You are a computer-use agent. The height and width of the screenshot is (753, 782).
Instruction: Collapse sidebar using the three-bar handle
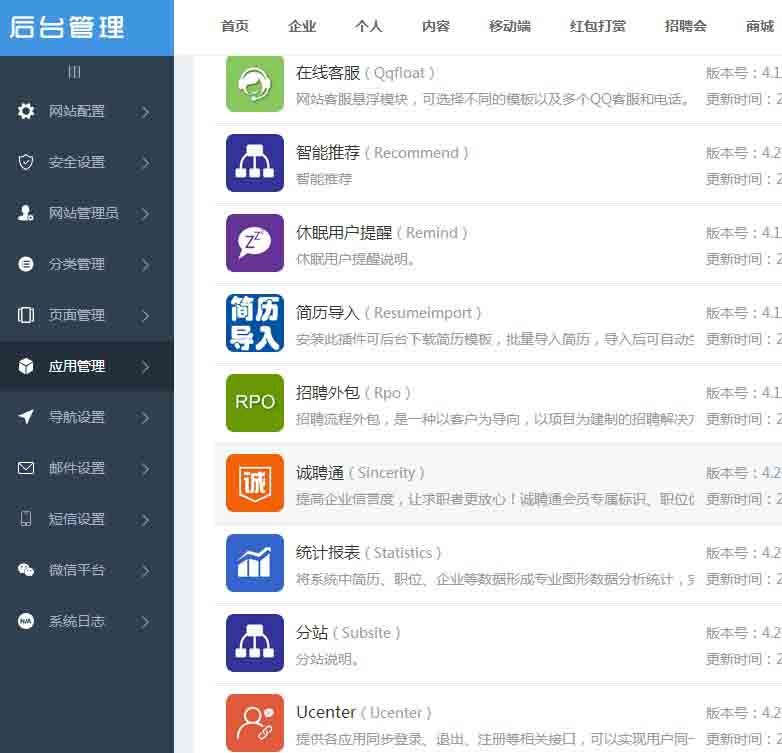[x=74, y=72]
